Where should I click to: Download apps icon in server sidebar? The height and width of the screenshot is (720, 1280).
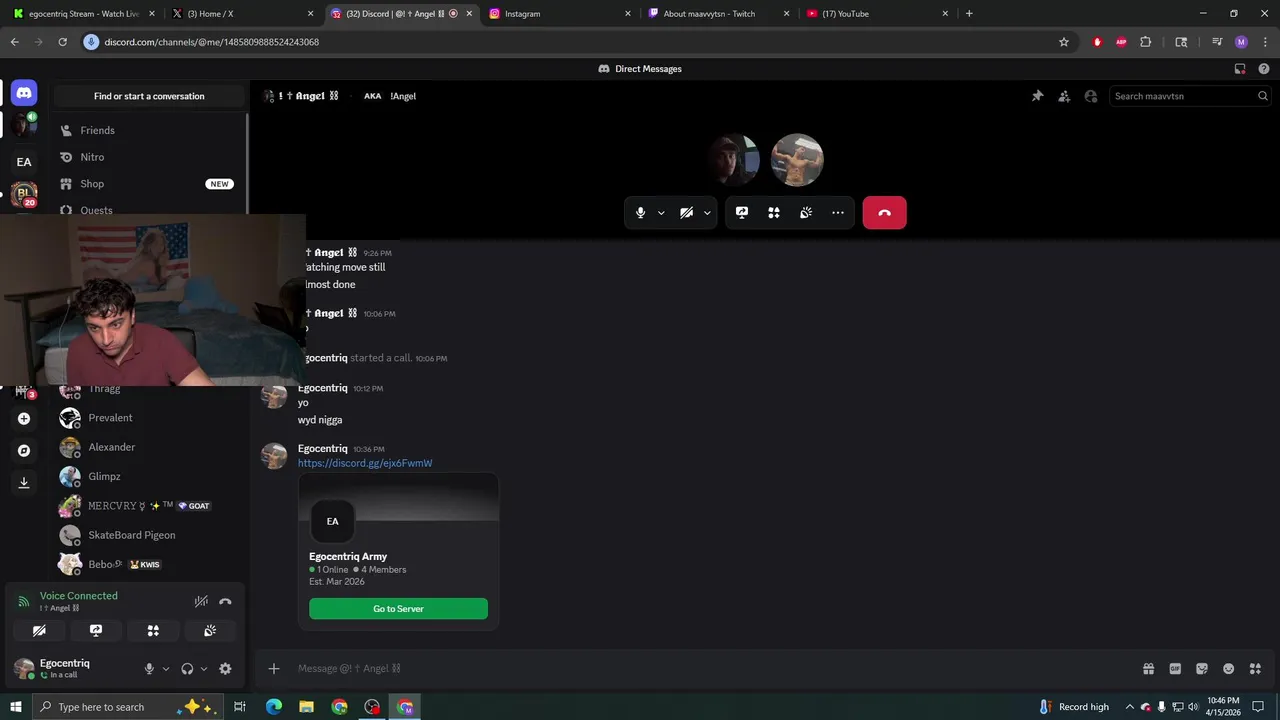24,482
